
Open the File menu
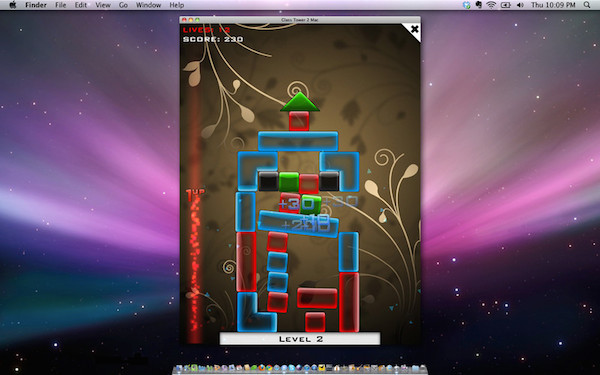[60, 5]
